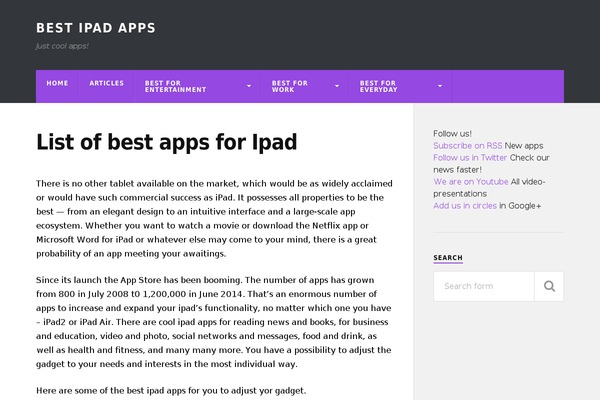Select Best for Work menu label
Viewport: 600px width, 400px height.
point(290,86)
